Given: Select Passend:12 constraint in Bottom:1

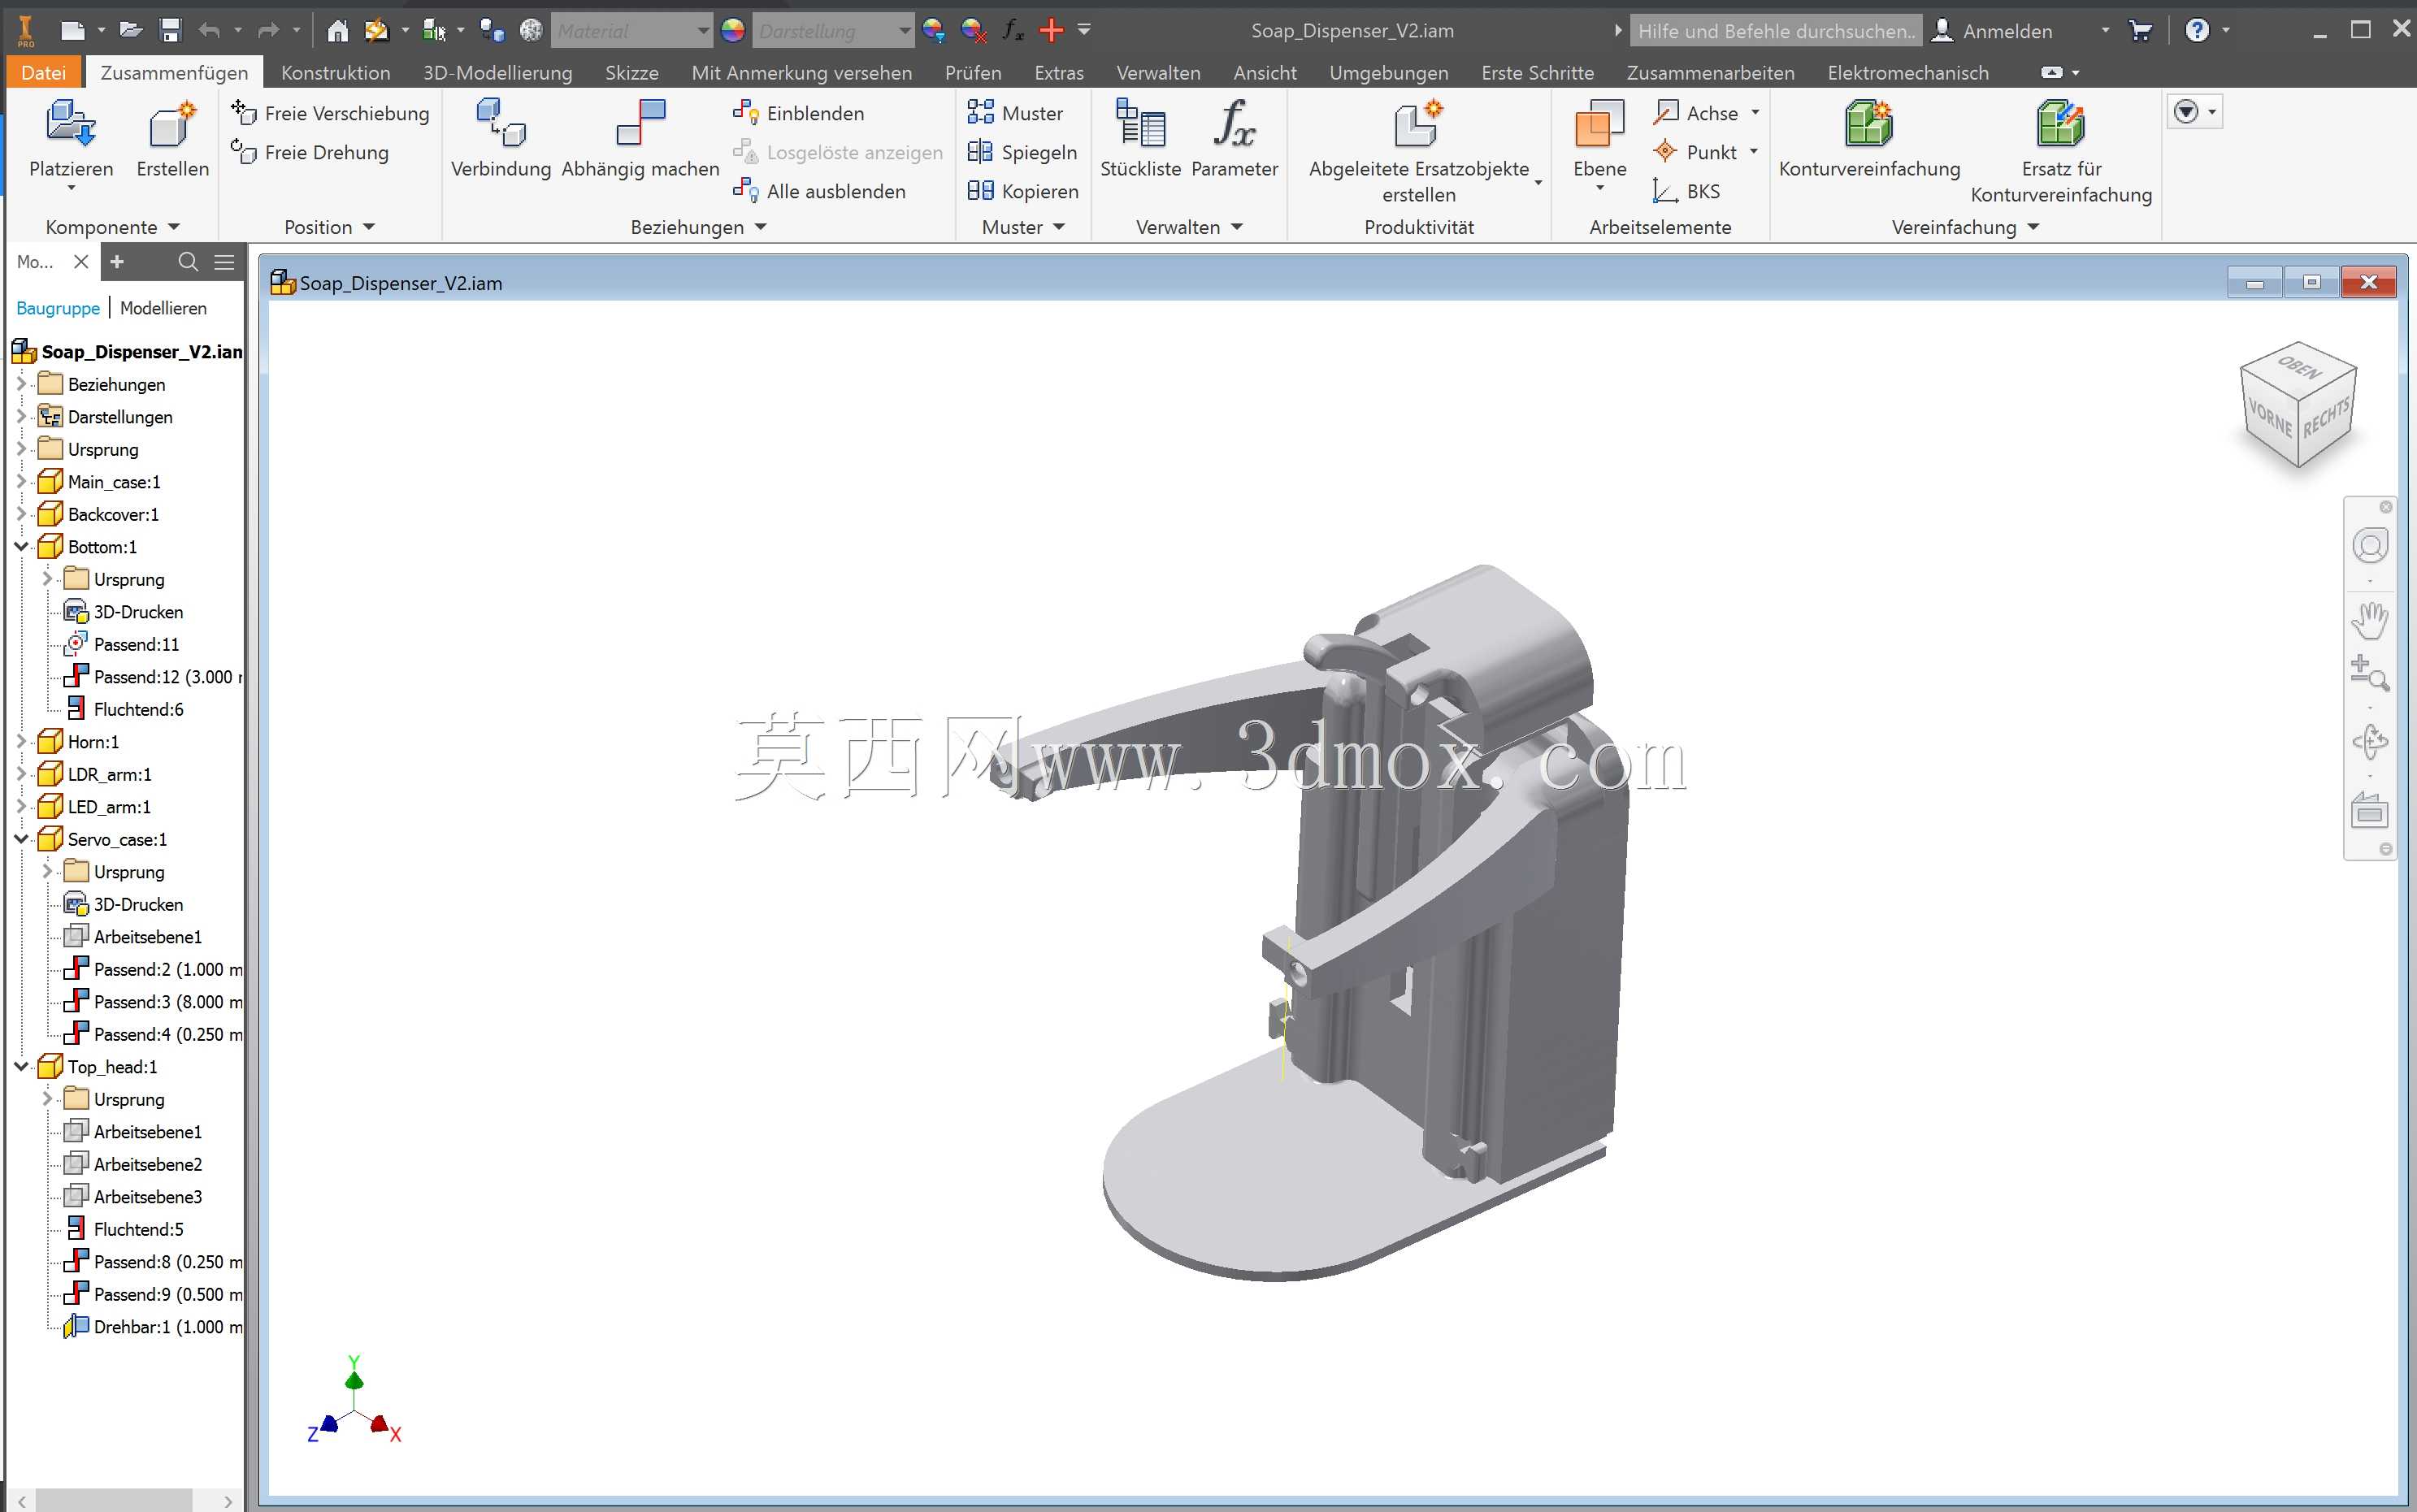Looking at the screenshot, I should tap(153, 676).
